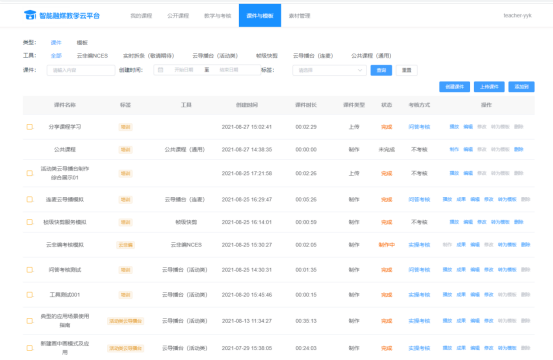
Task: Select the checkbox for 分享课程学习 row
Action: [30, 127]
